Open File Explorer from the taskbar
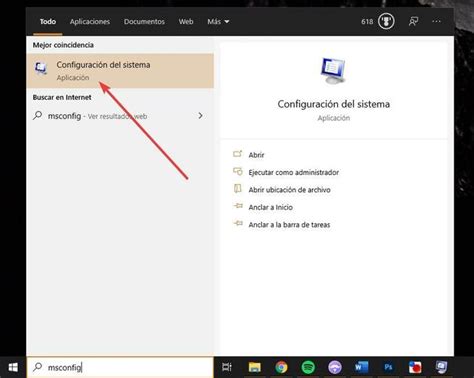The height and width of the screenshot is (378, 474). (254, 367)
